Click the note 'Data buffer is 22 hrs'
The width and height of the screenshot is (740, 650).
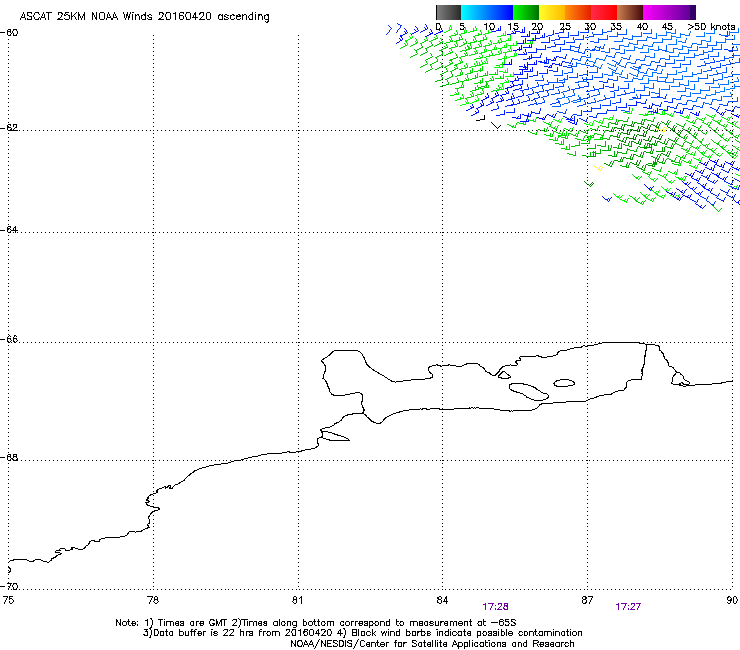coord(204,633)
